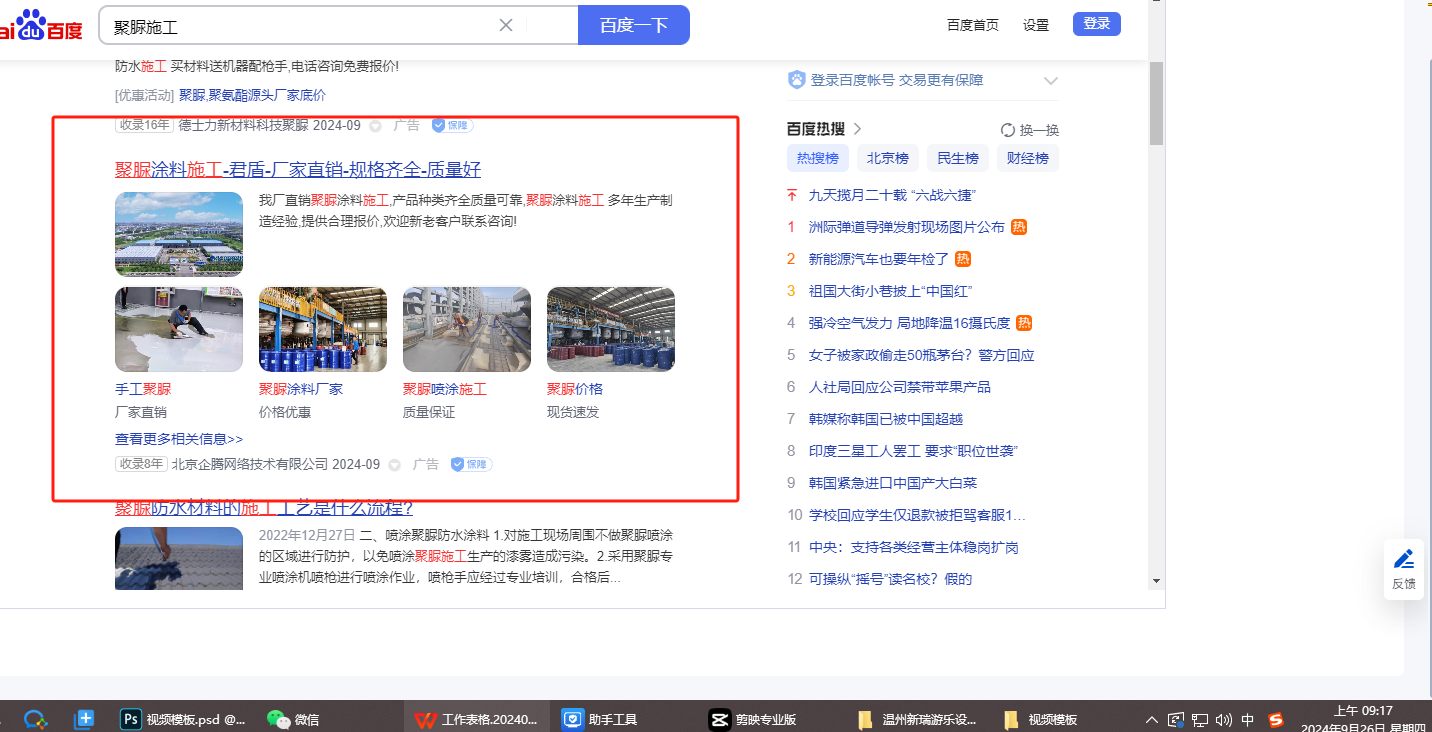Open the 聚脲,聚氨酯源头厂家底价 promo link

coord(252,96)
